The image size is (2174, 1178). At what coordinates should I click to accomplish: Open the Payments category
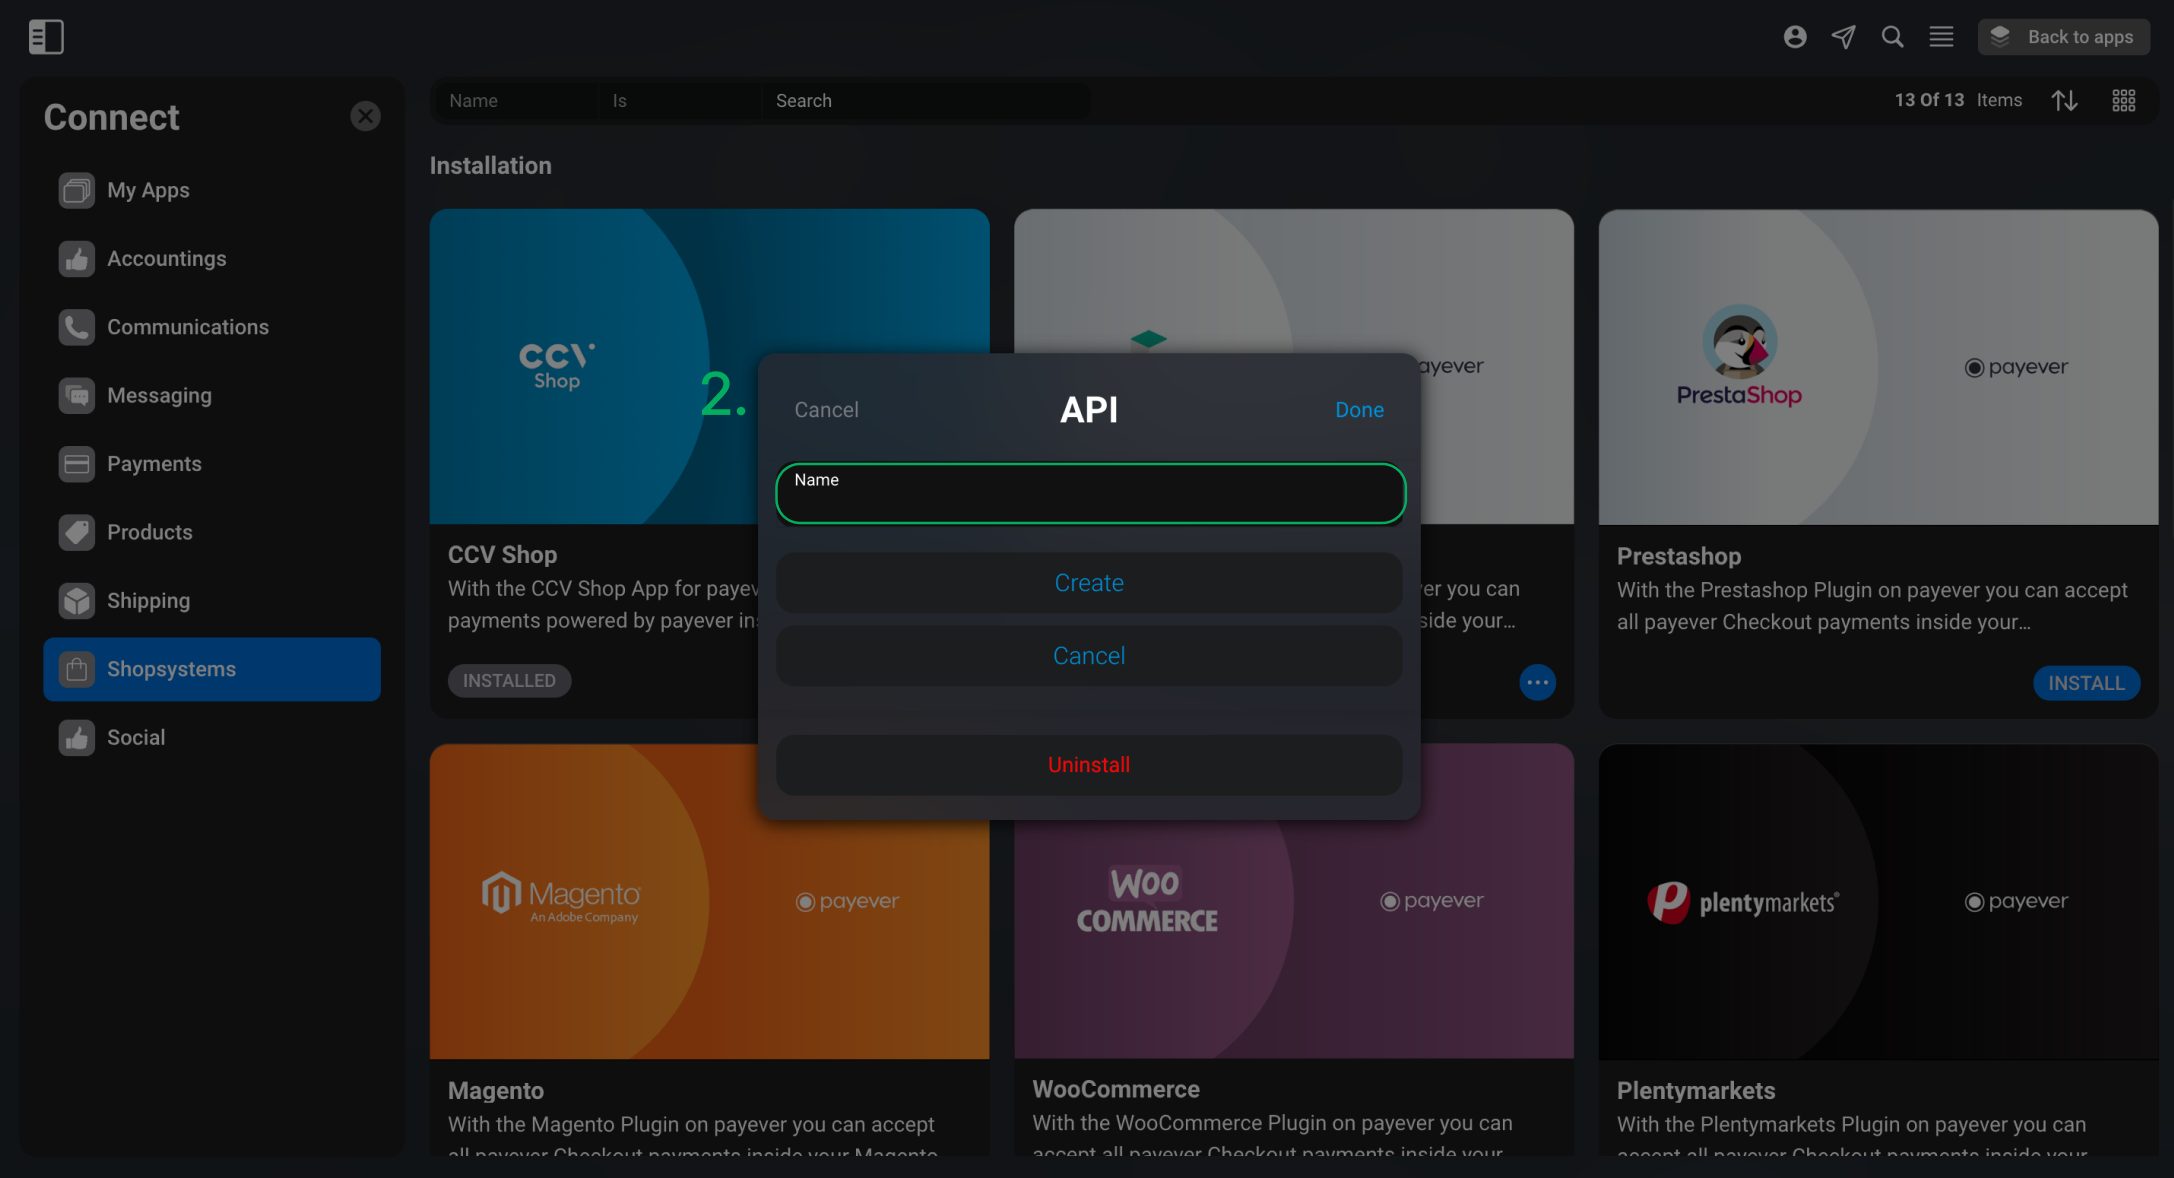(212, 464)
